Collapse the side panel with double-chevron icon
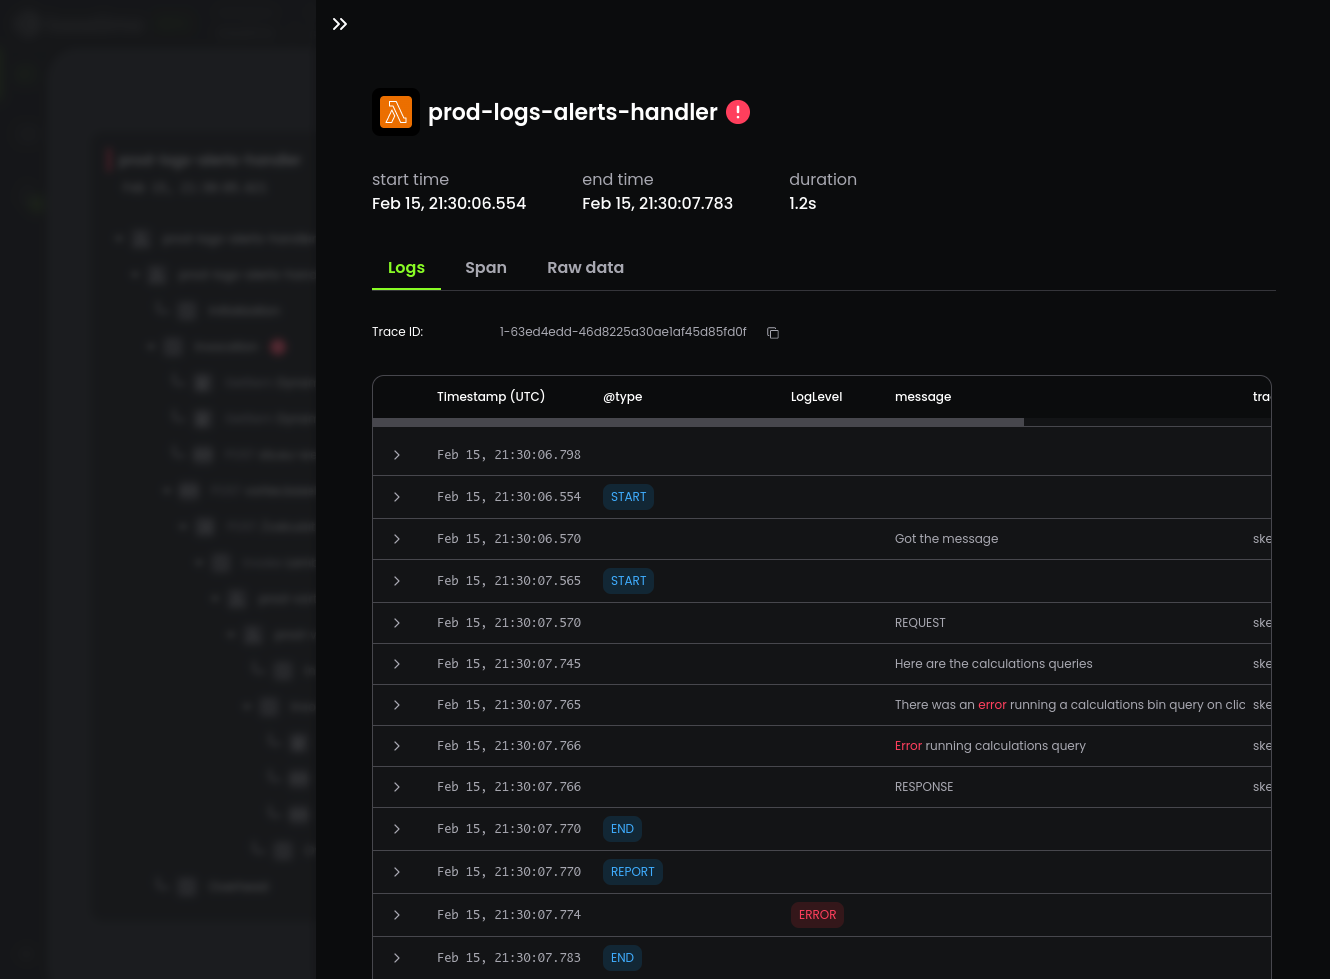 tap(340, 24)
